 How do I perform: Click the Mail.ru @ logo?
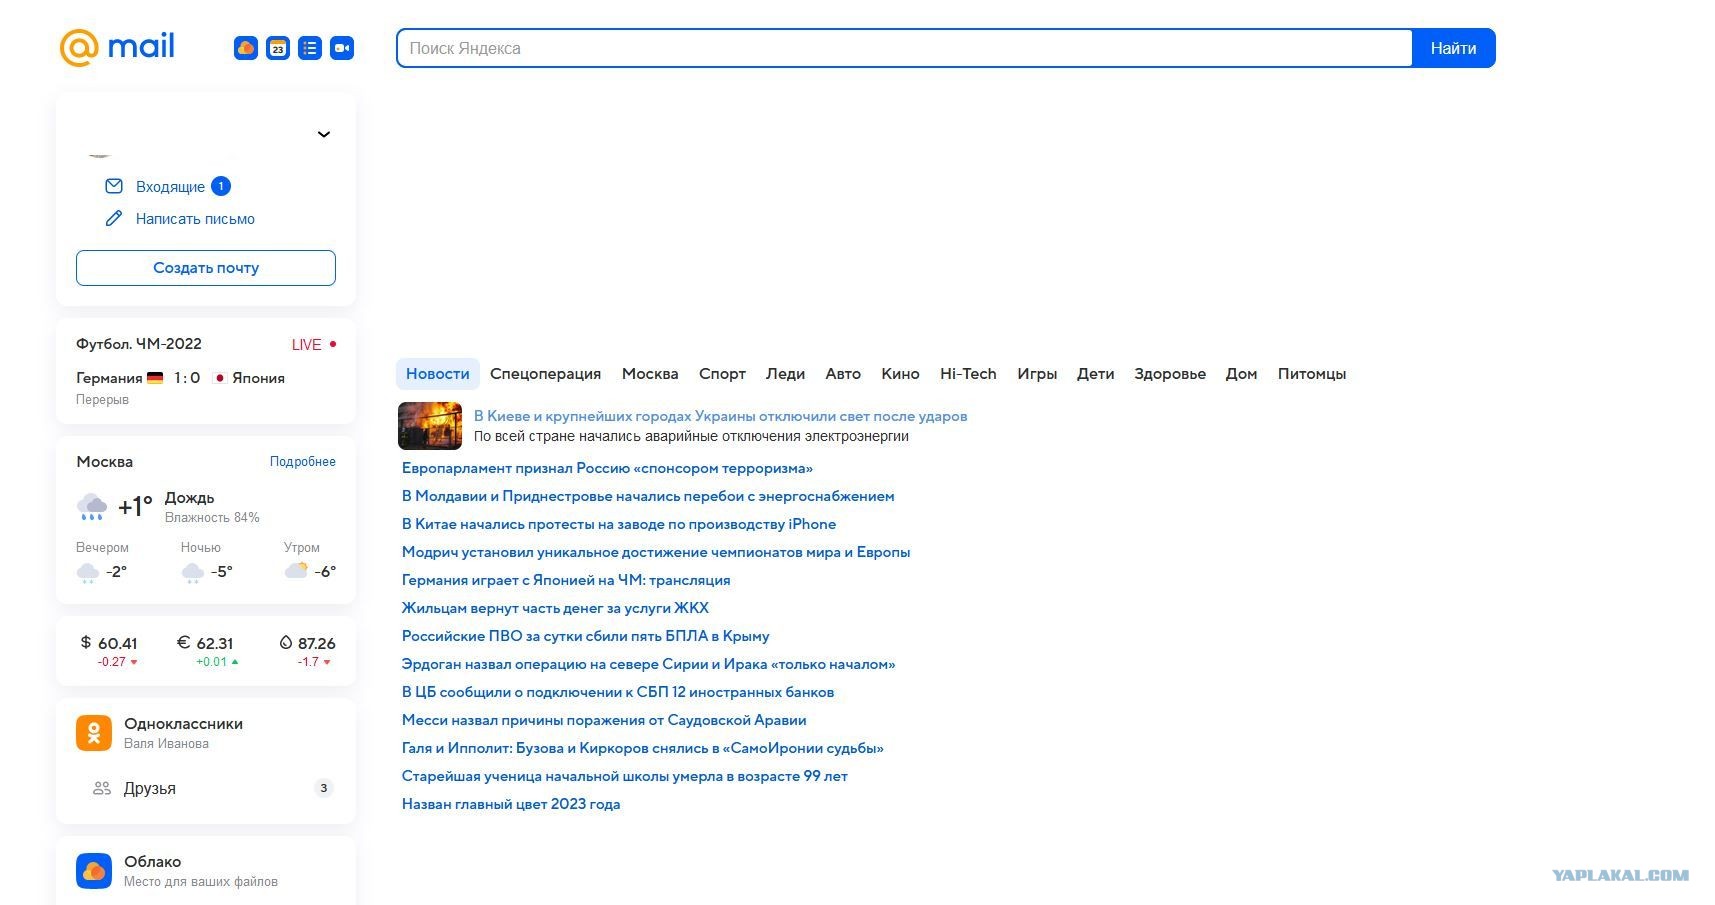click(x=79, y=47)
